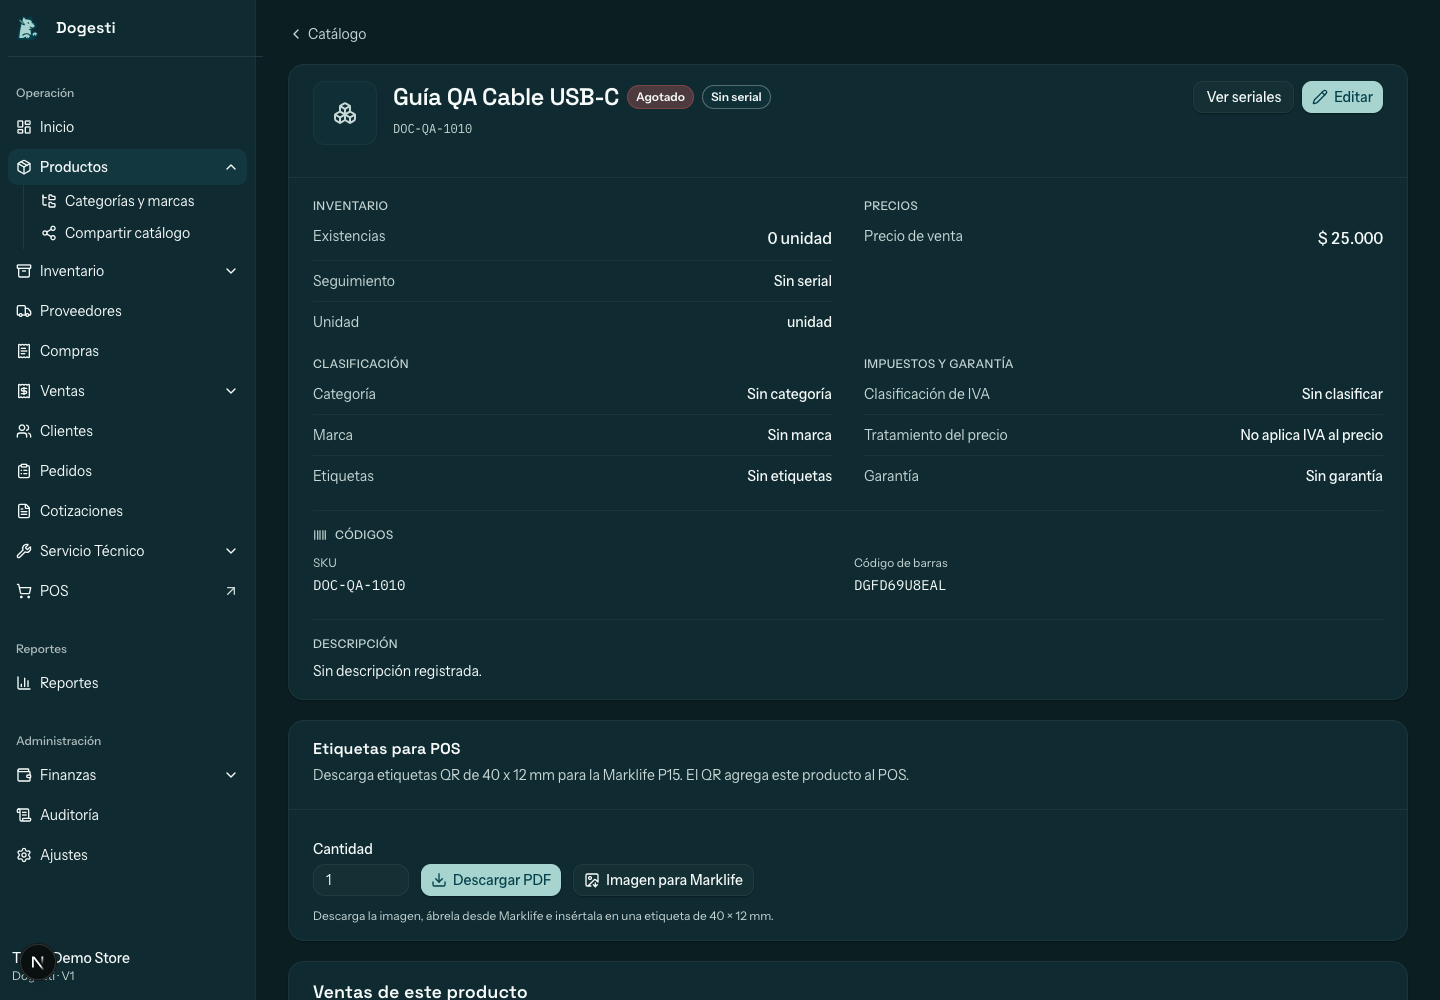Screen dimensions: 1440x1000
Task: Click 'No aplica IVA al precio' value
Action: tap(1311, 435)
